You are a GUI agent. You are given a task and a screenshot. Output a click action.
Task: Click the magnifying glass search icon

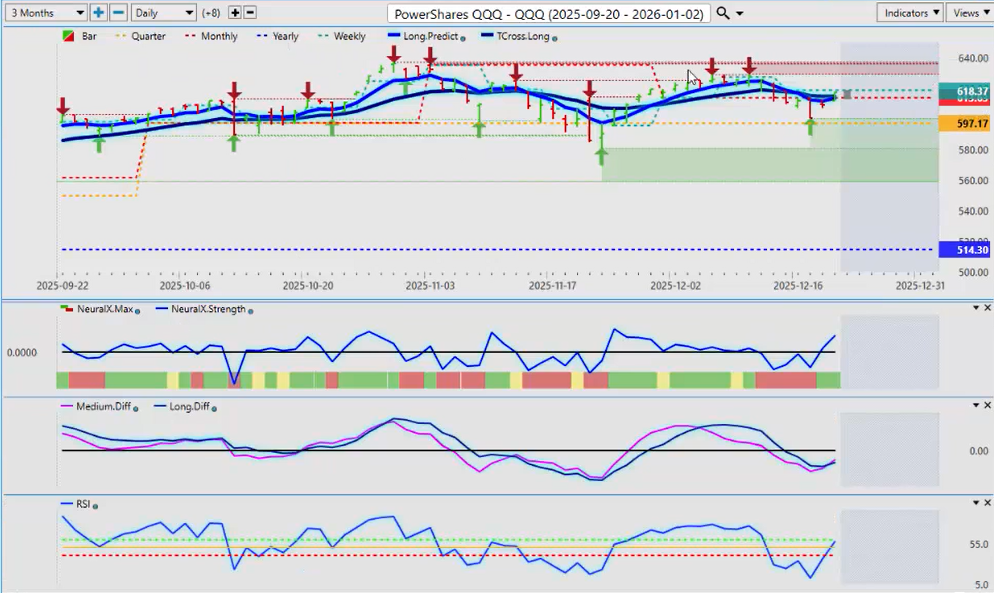[x=723, y=13]
